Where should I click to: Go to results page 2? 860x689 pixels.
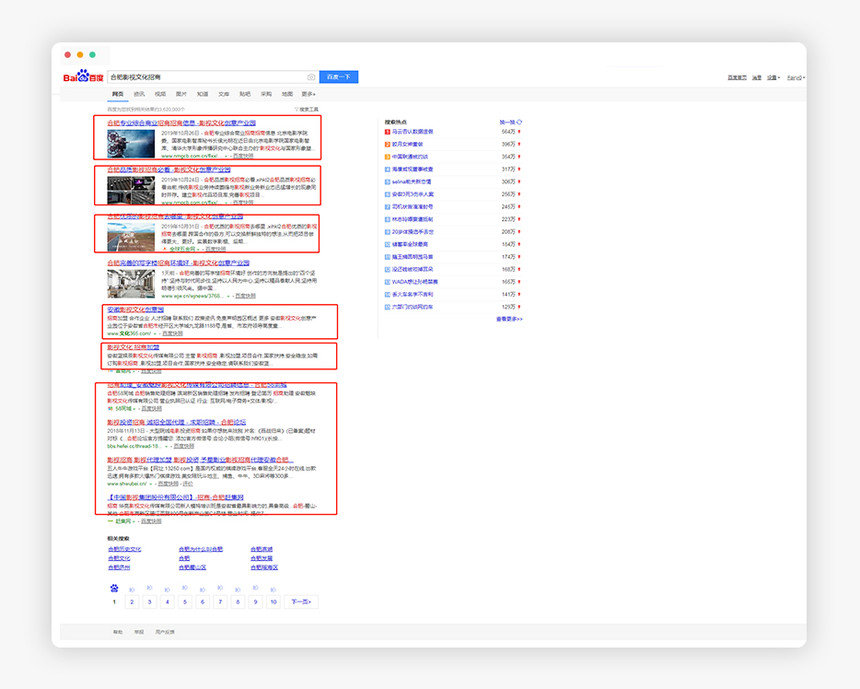(132, 602)
